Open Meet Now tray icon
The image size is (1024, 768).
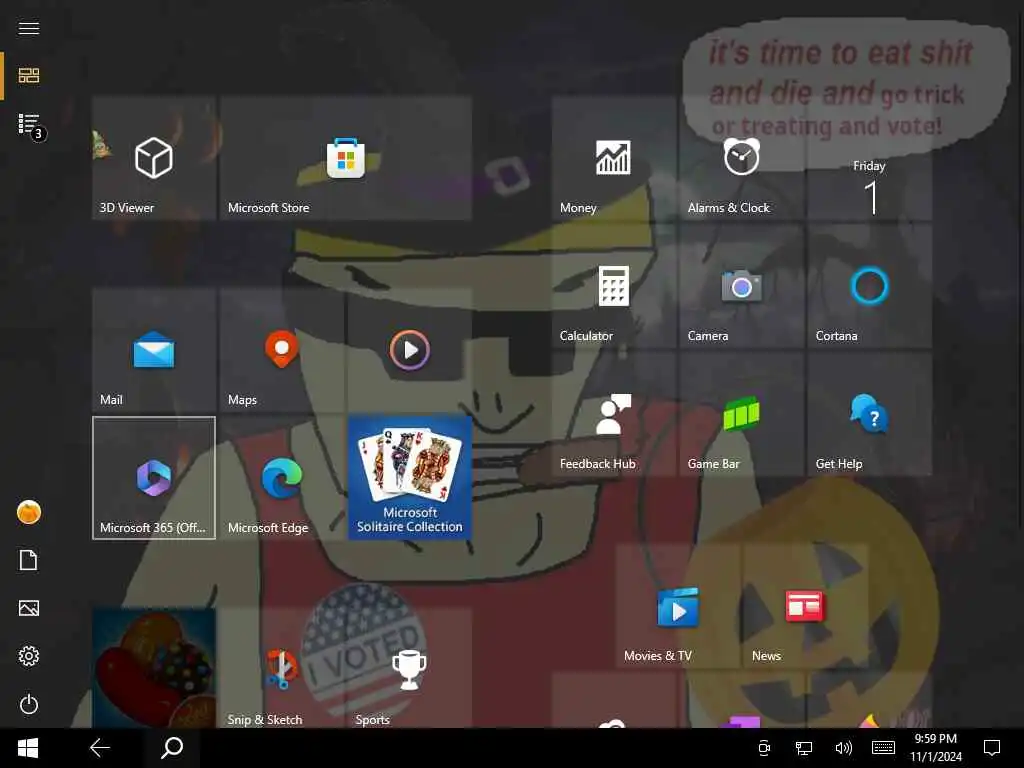(763, 748)
